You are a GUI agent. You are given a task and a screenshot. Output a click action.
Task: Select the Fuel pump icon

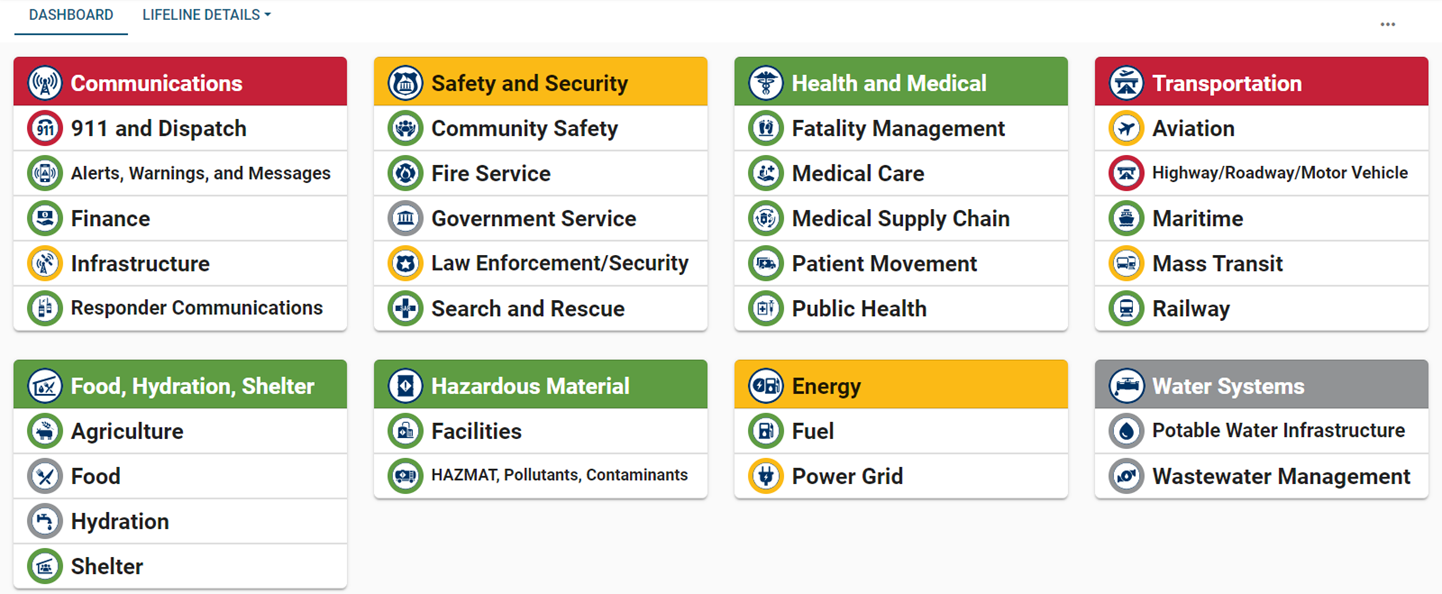(x=765, y=431)
